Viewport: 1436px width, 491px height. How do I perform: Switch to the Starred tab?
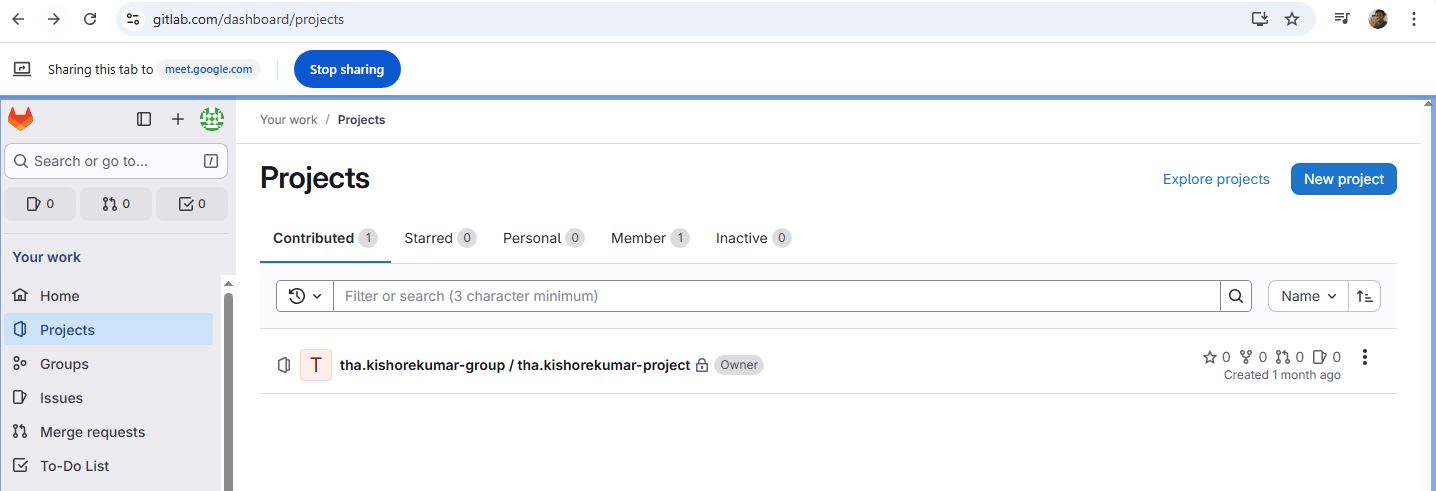439,238
